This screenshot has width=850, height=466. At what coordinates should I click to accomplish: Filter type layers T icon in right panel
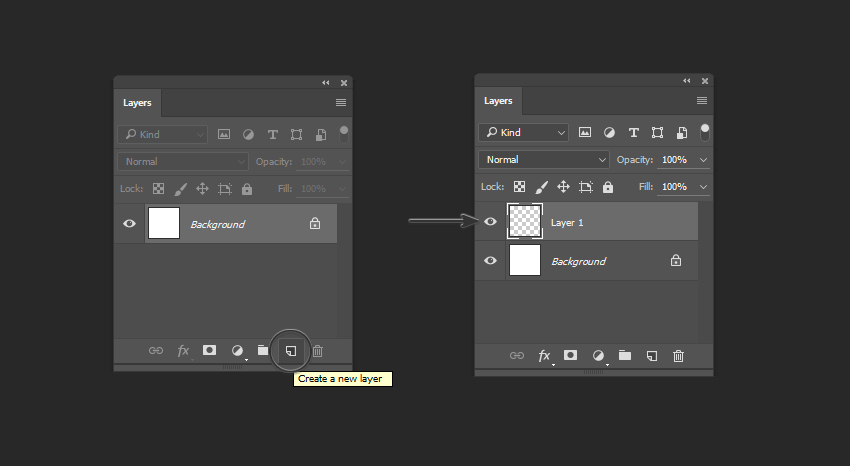(634, 132)
